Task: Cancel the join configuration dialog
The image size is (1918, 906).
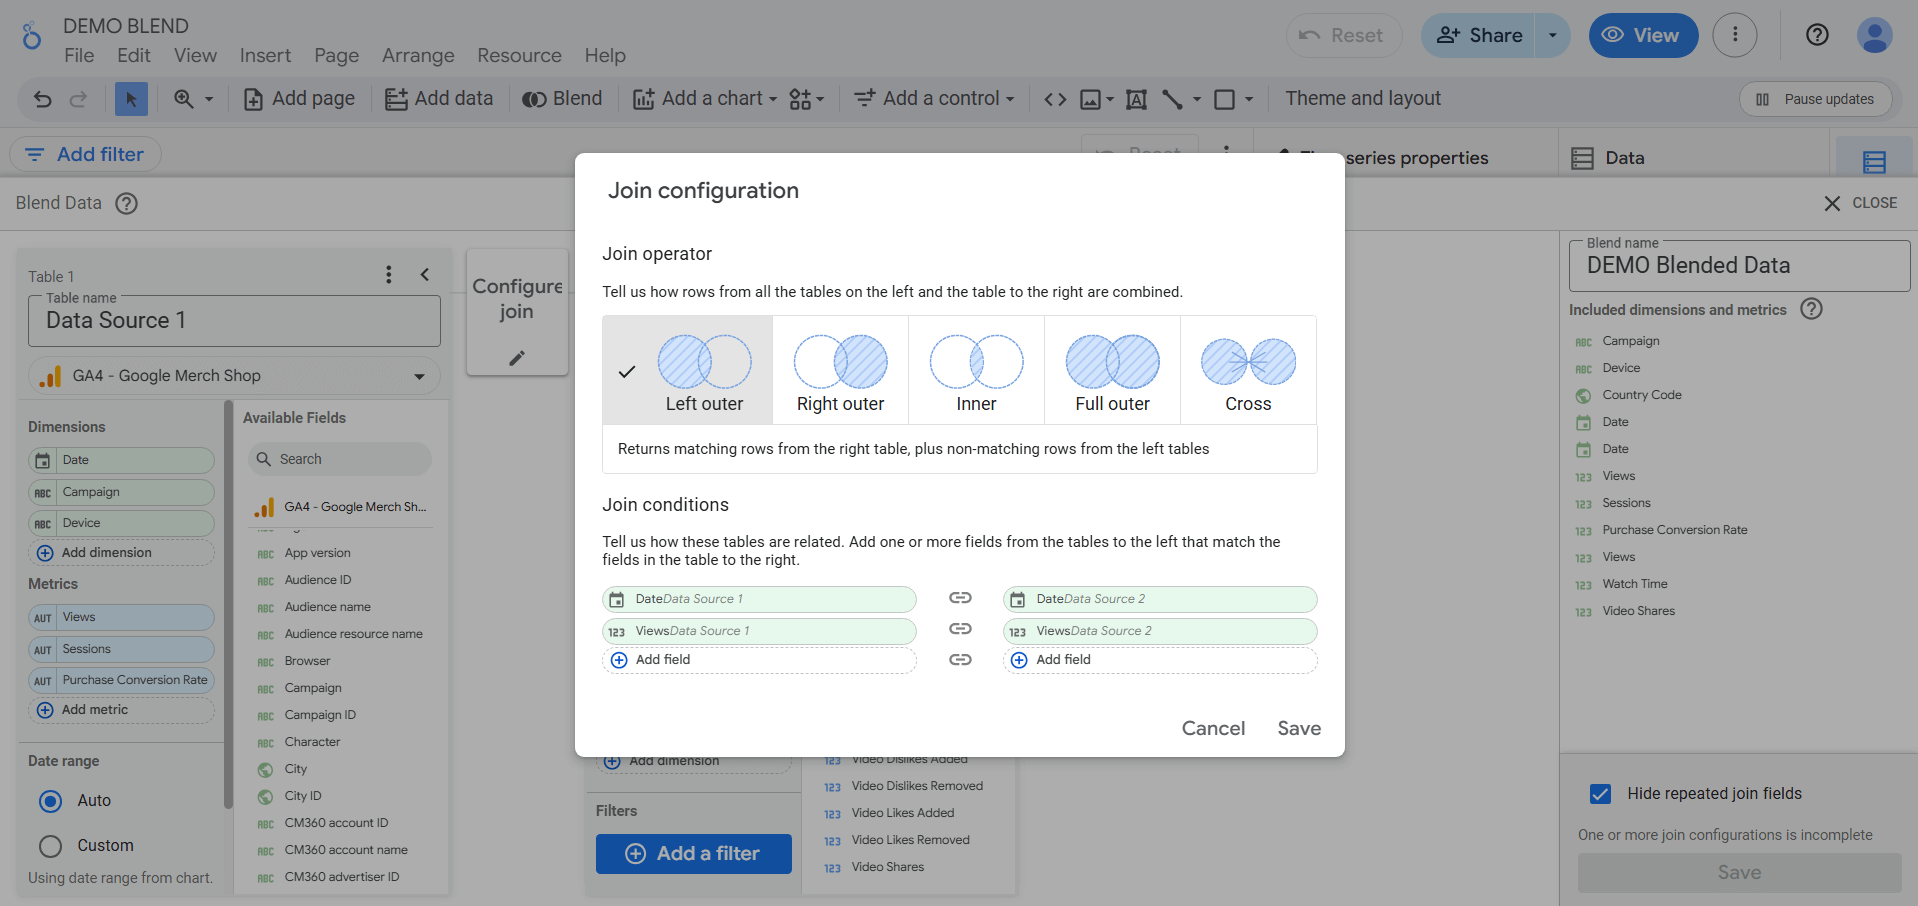Action: [x=1213, y=728]
